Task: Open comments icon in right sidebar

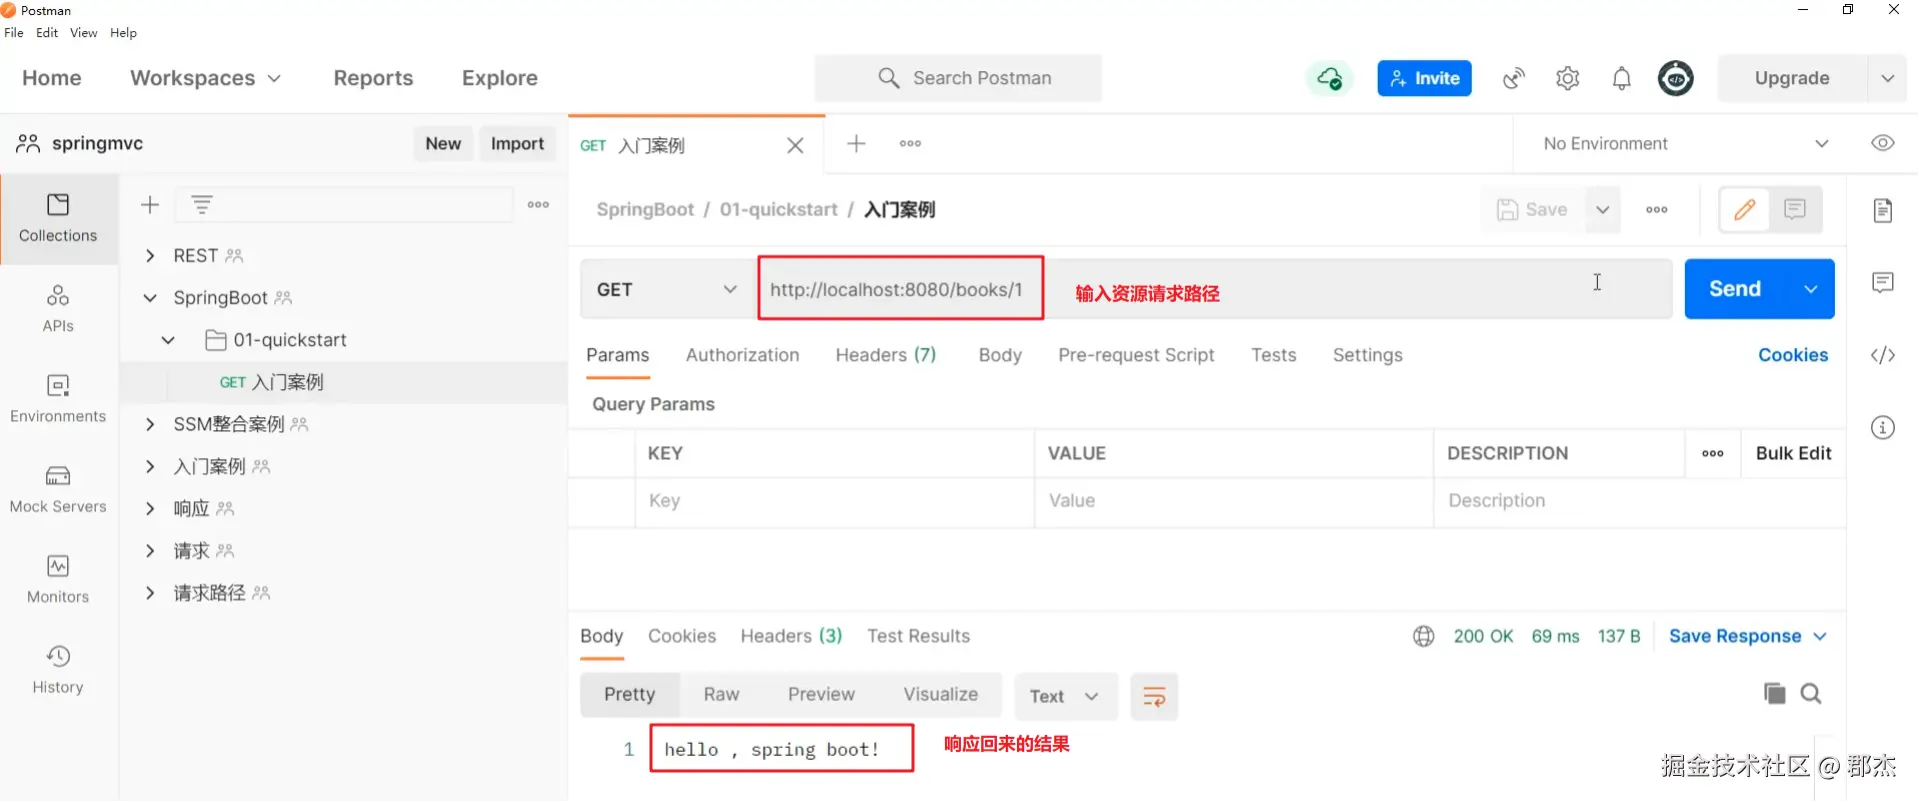Action: pos(1883,283)
